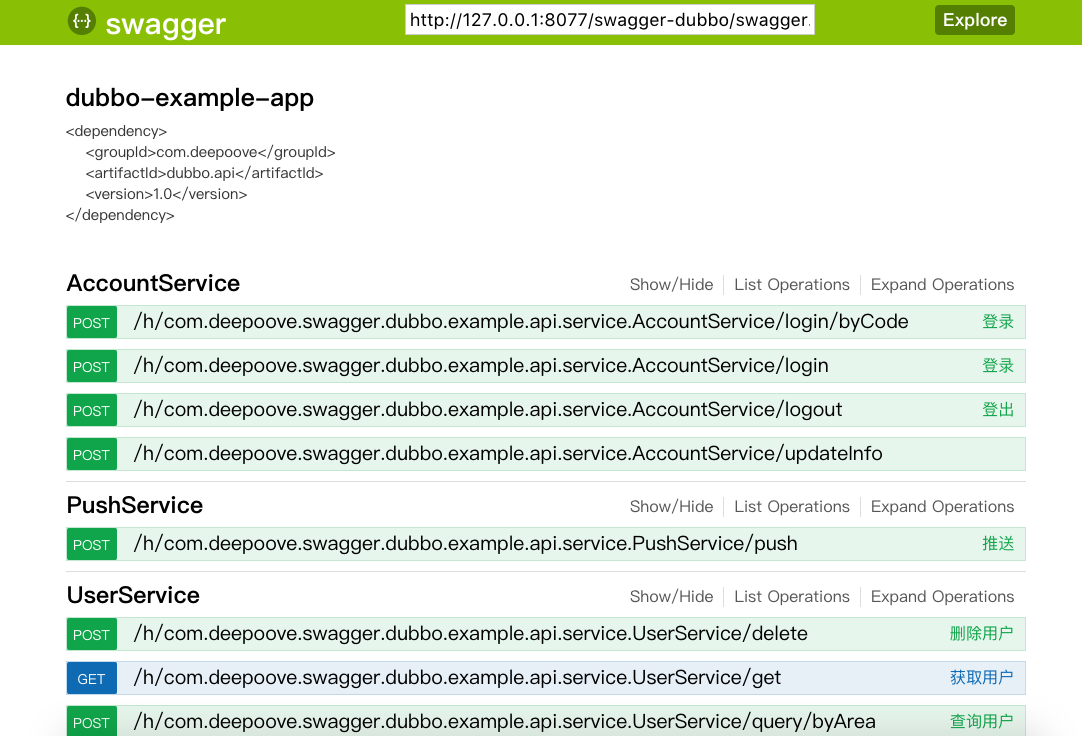Click the 获取用户 summary text
The image size is (1082, 736).
[981, 677]
